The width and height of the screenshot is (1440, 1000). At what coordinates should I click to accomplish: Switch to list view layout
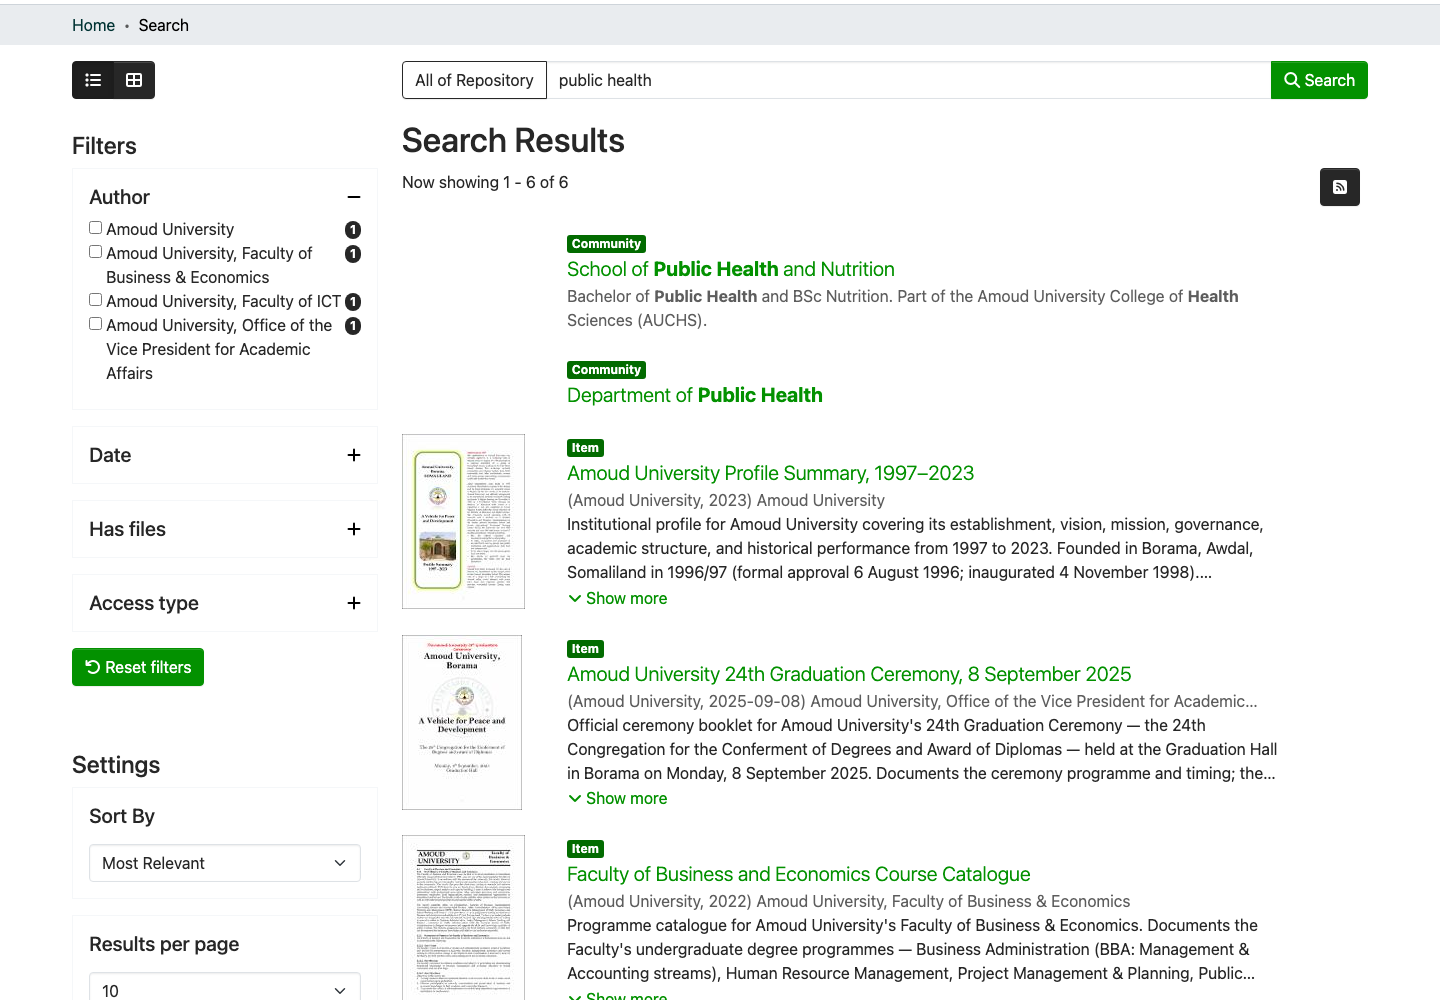(x=93, y=80)
